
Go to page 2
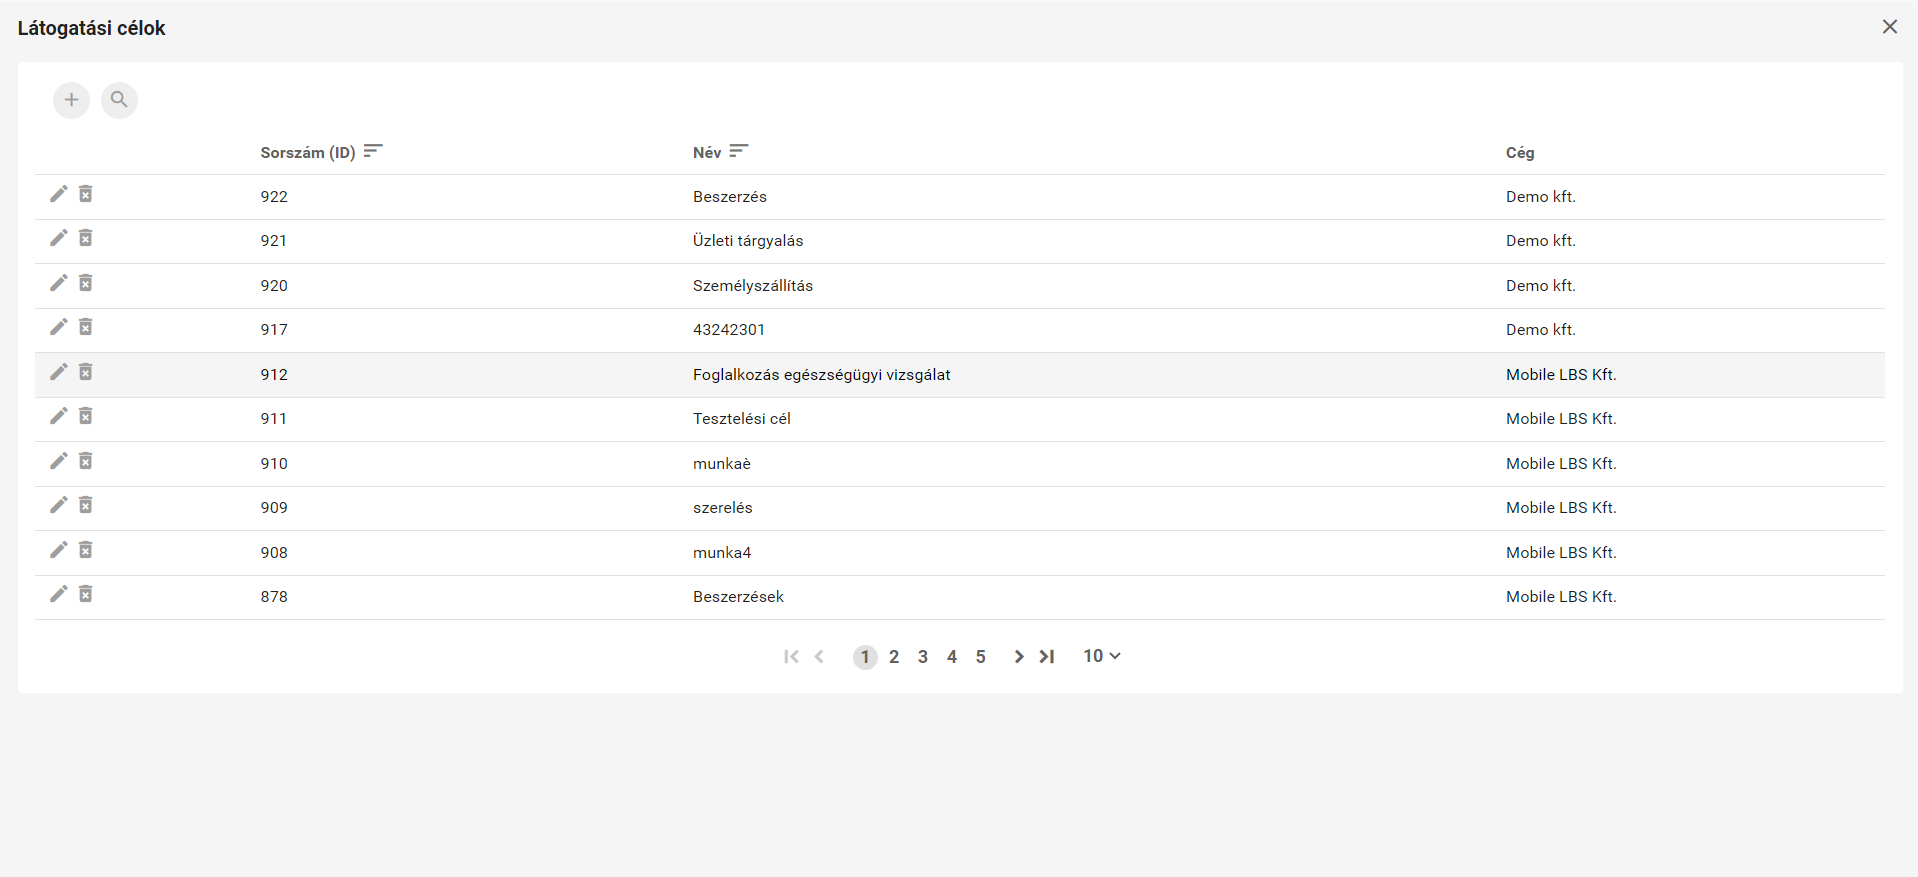tap(894, 657)
